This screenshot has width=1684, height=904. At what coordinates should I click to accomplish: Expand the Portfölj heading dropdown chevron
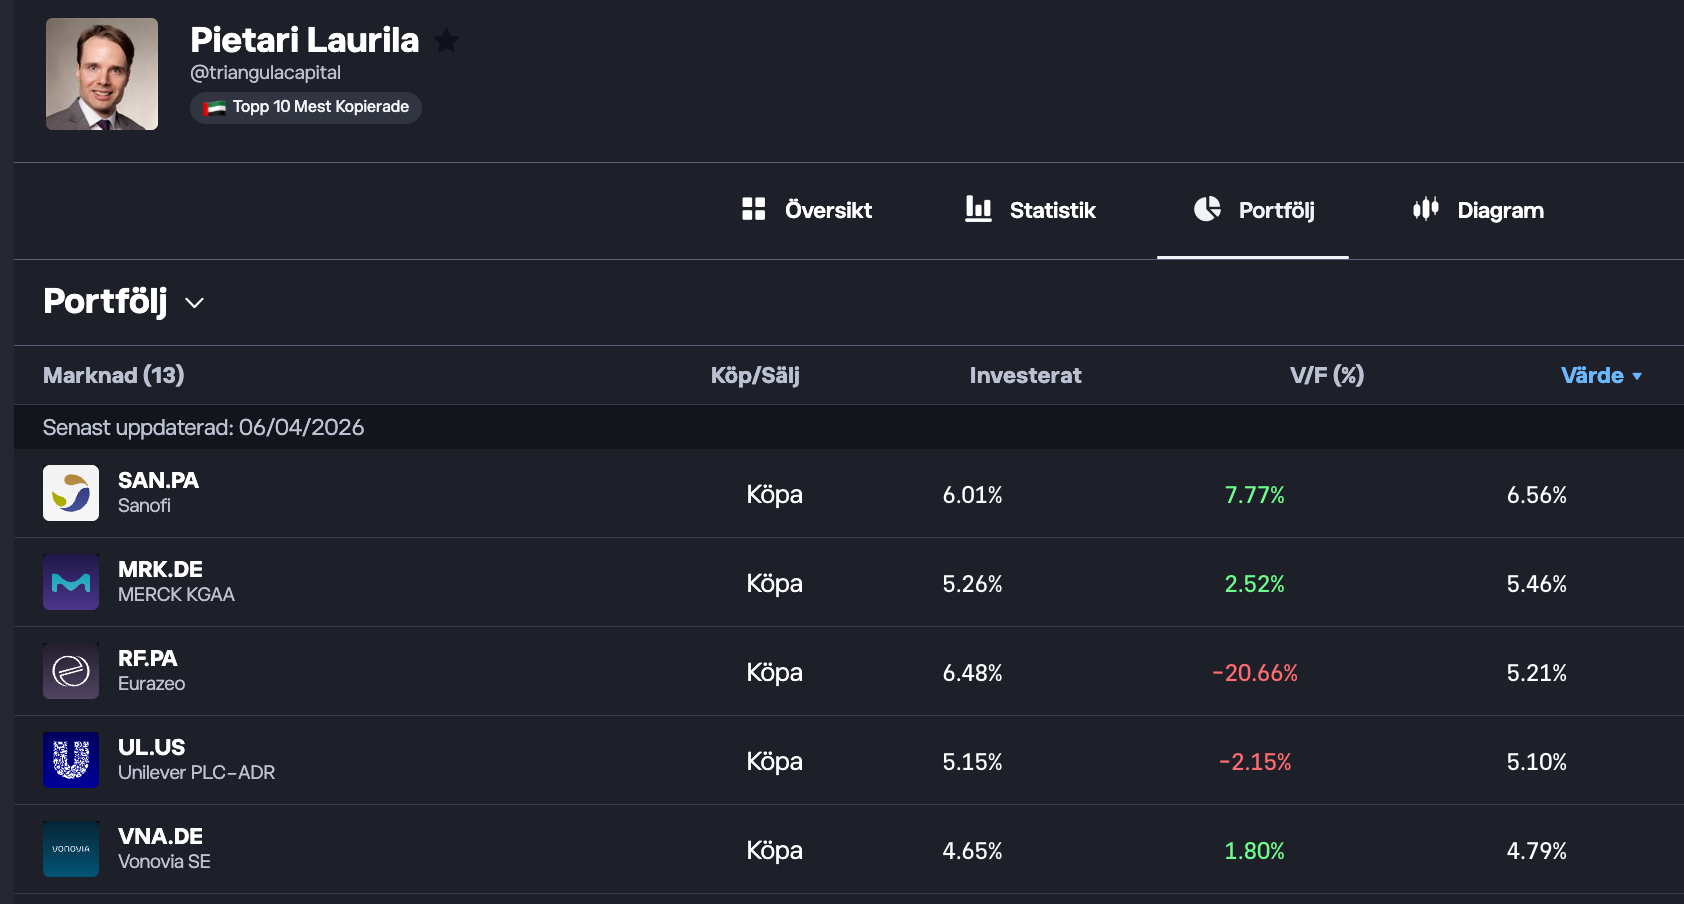click(195, 303)
